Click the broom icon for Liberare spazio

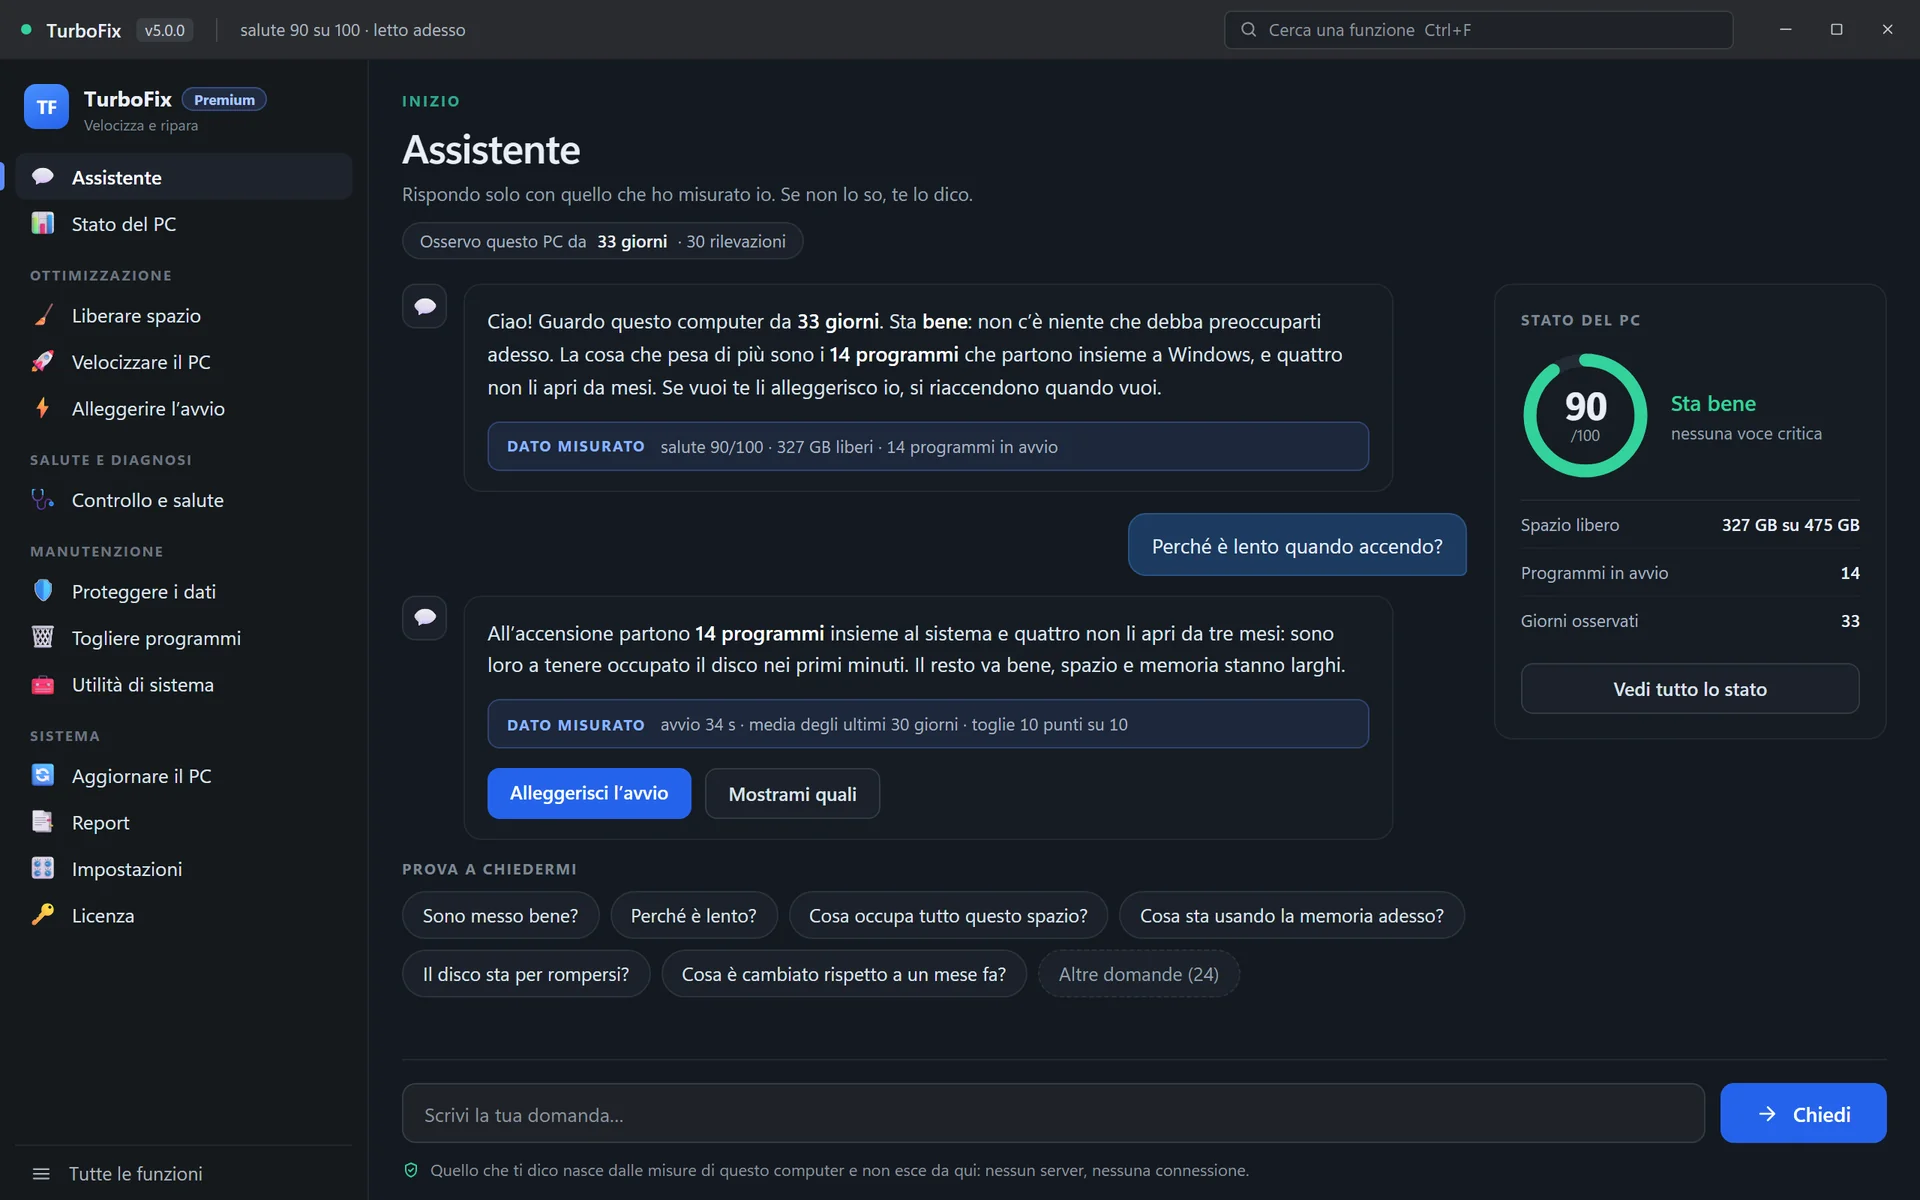[x=43, y=315]
